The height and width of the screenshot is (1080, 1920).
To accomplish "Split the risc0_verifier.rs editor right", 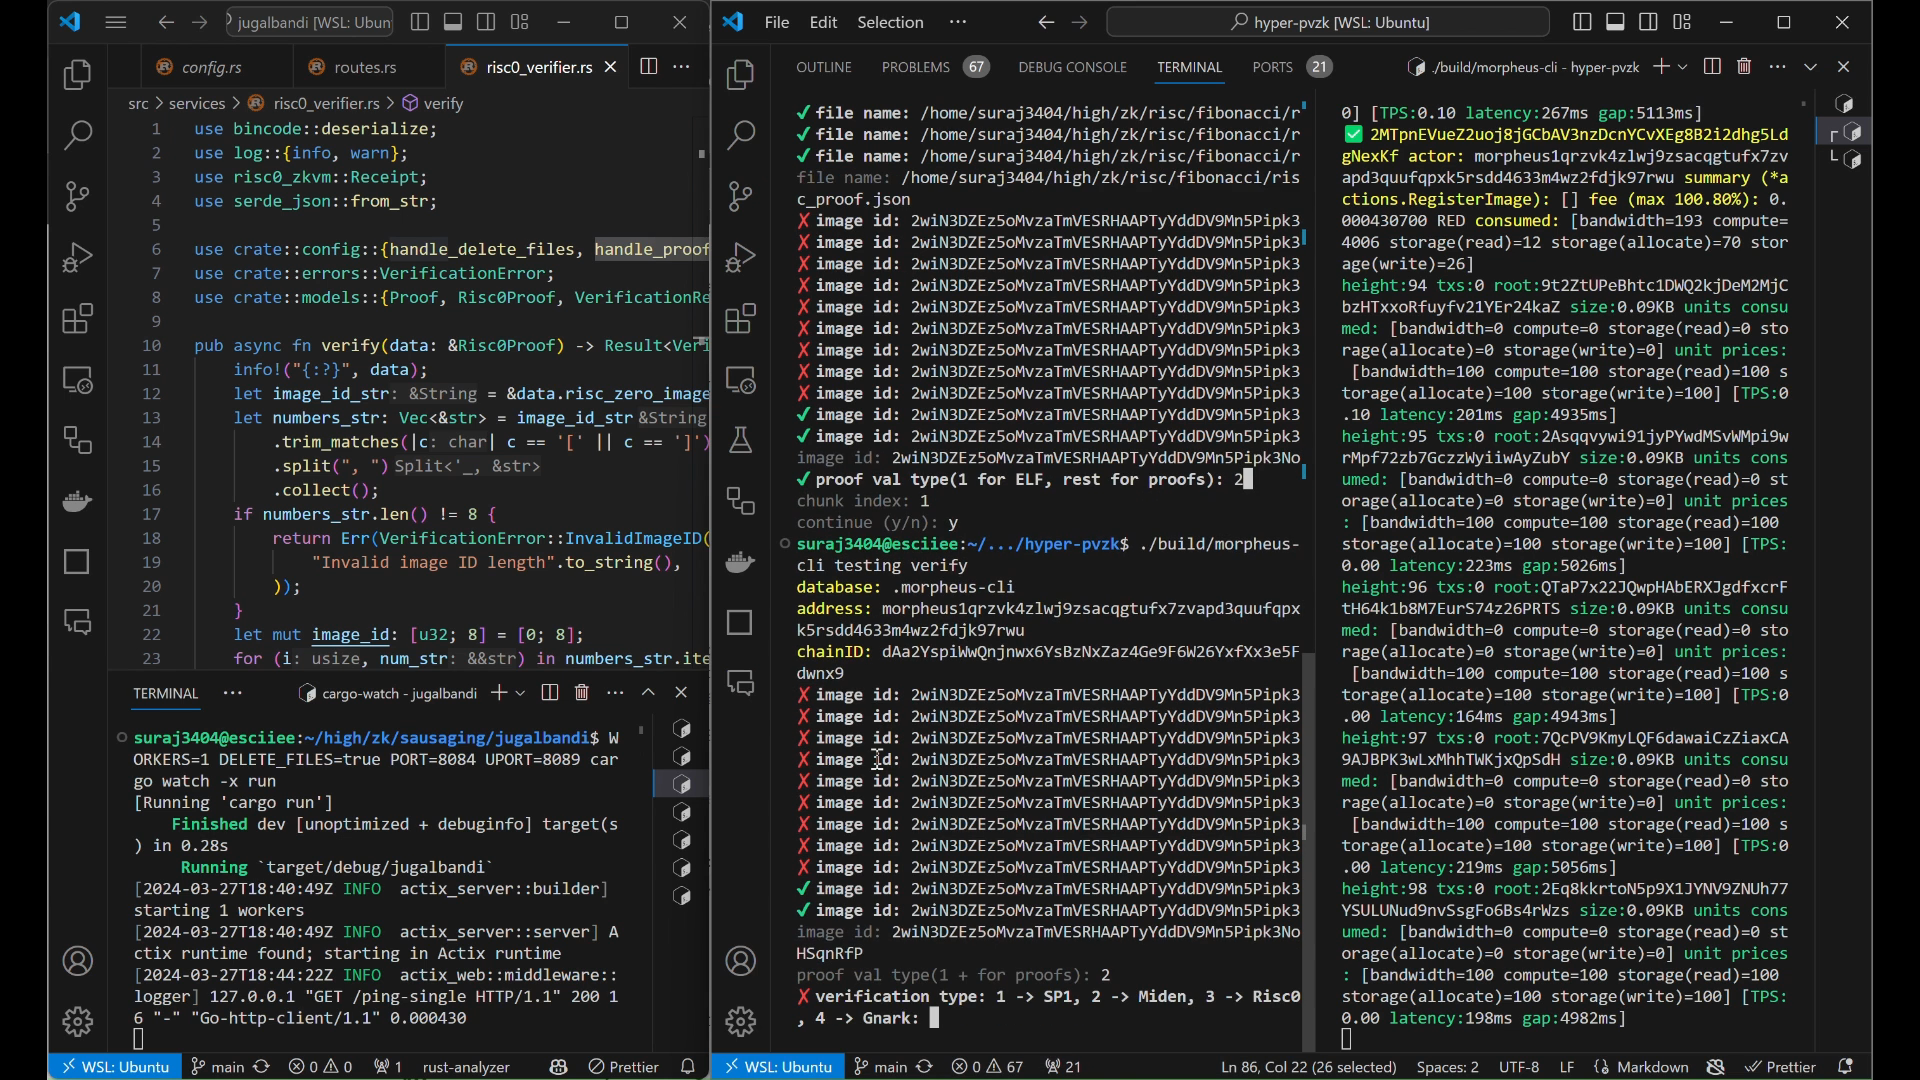I will (649, 67).
